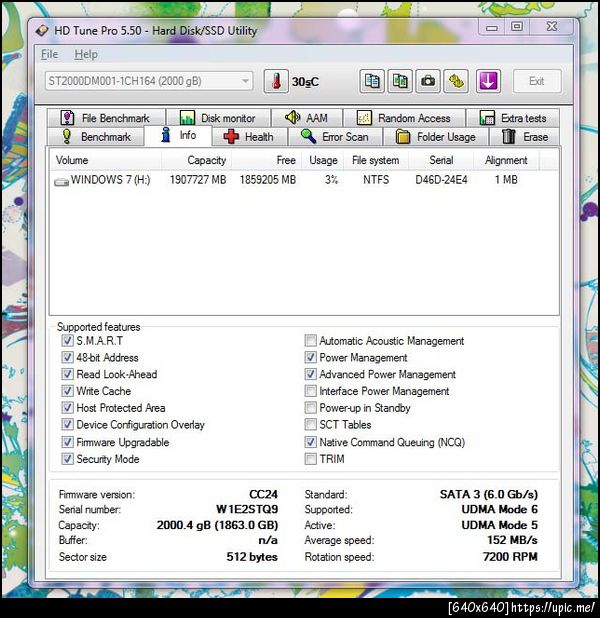Select the Info tab
This screenshot has width=600, height=618.
pos(178,135)
